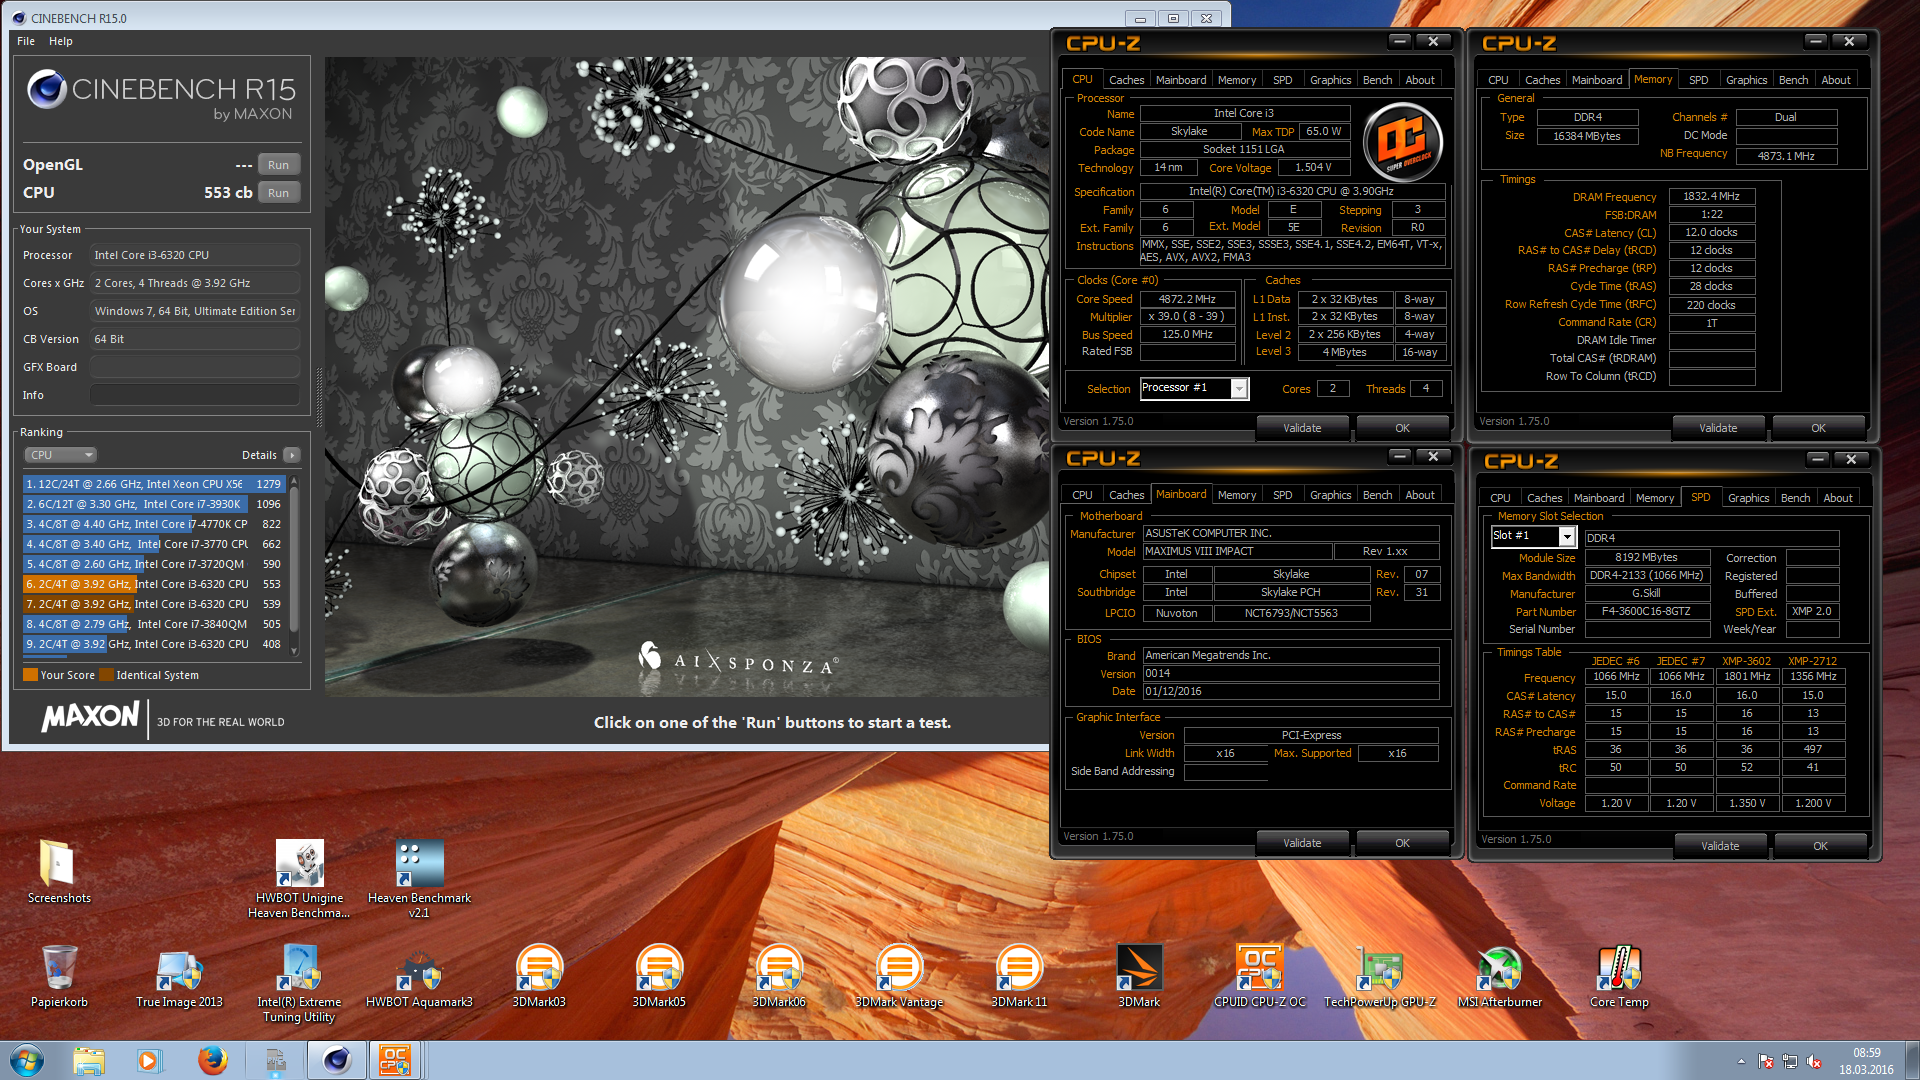The width and height of the screenshot is (1920, 1080).
Task: Open SPD tab in bottom-left CPU-Z
Action: pos(1282,495)
